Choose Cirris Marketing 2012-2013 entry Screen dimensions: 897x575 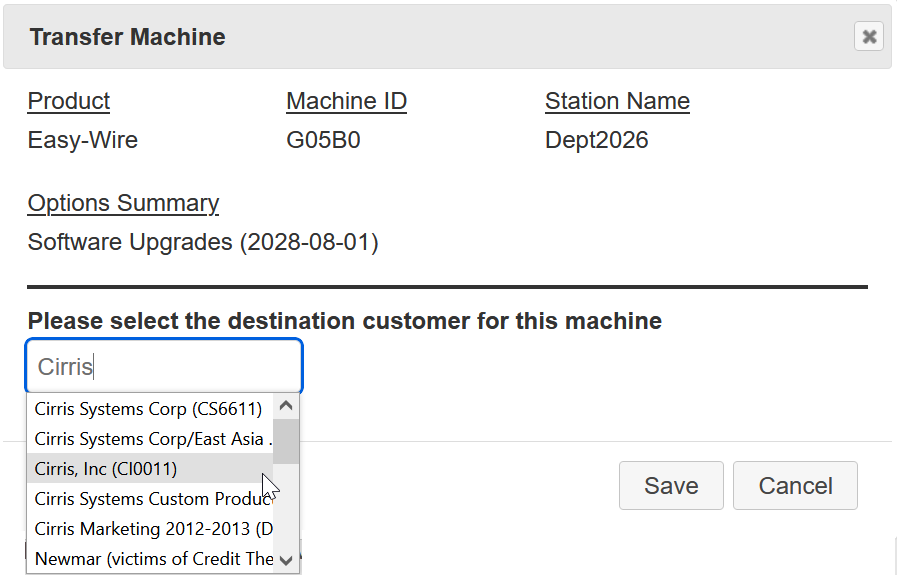[150, 528]
